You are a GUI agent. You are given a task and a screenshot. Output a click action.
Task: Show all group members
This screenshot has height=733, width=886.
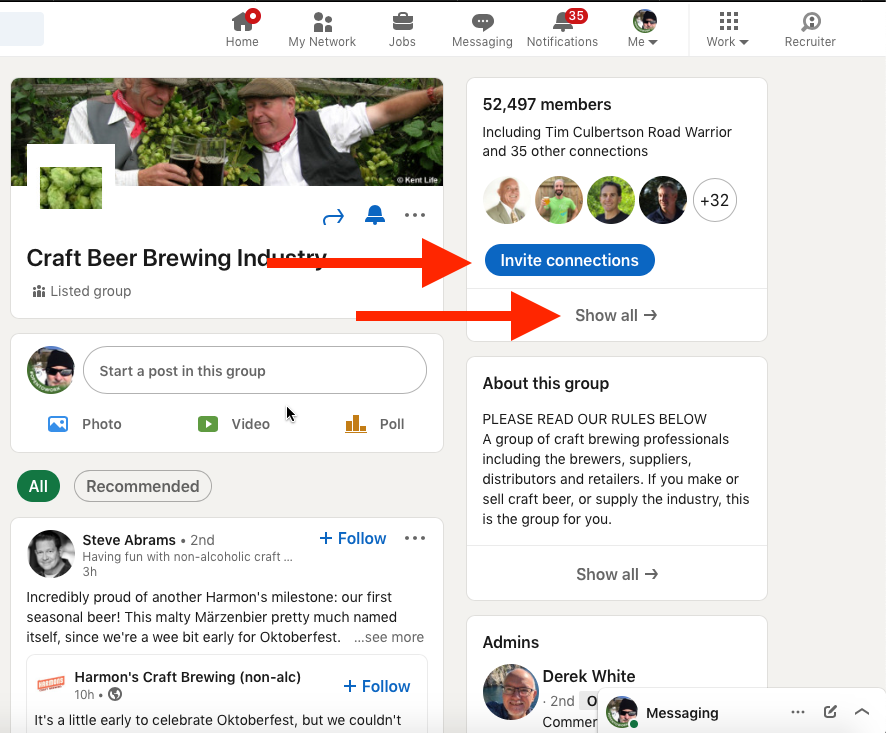click(616, 315)
